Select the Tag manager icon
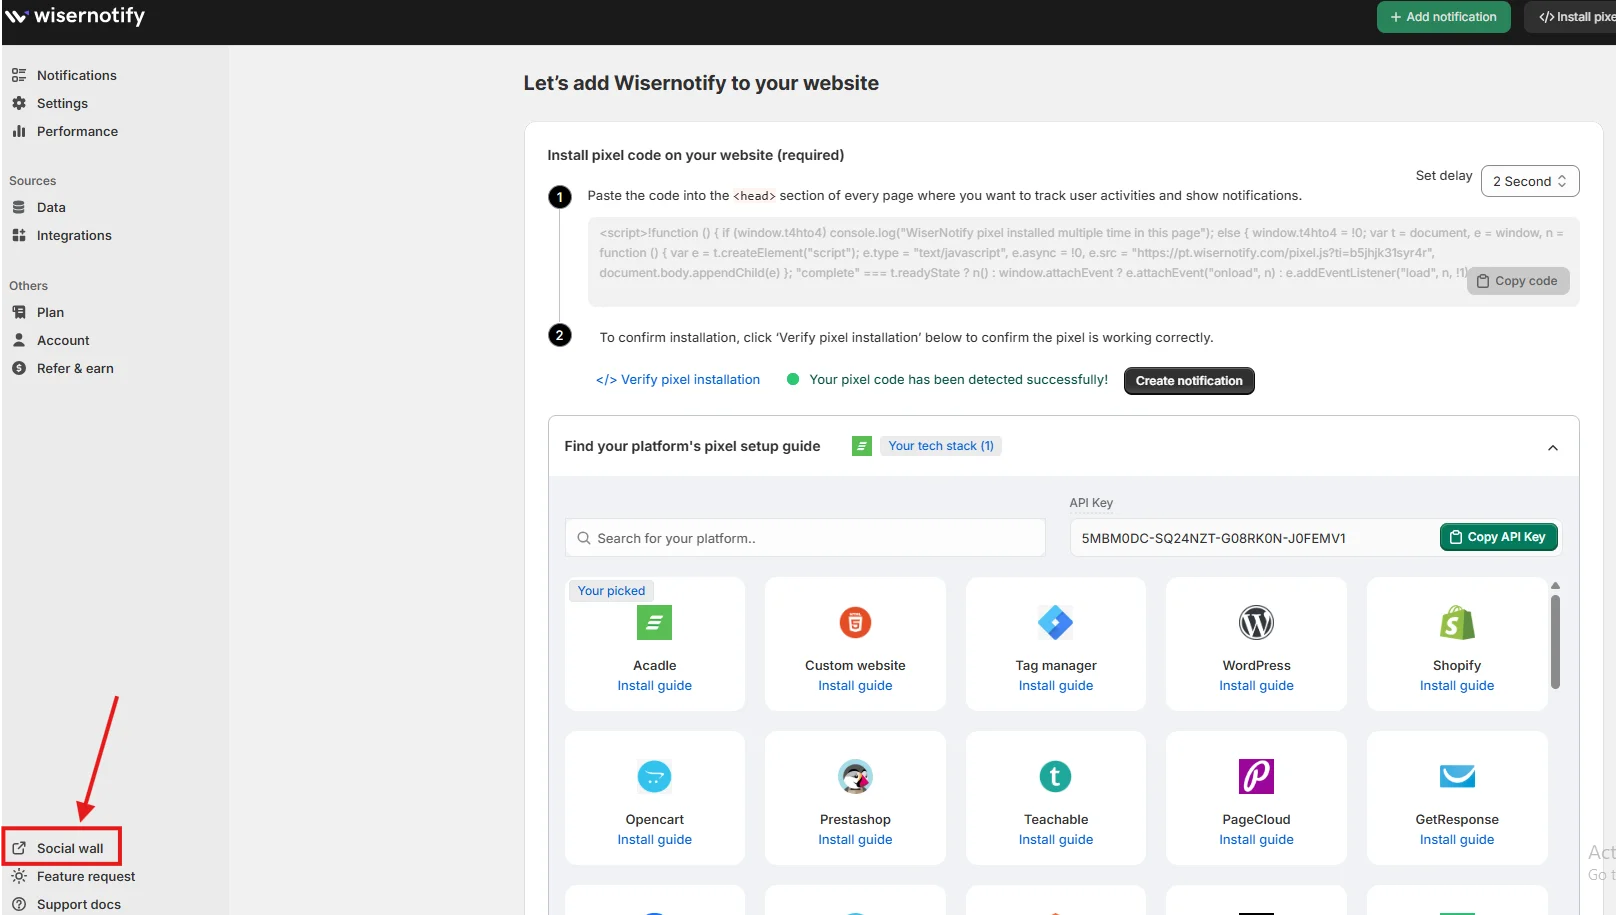The height and width of the screenshot is (915, 1616). coord(1055,623)
